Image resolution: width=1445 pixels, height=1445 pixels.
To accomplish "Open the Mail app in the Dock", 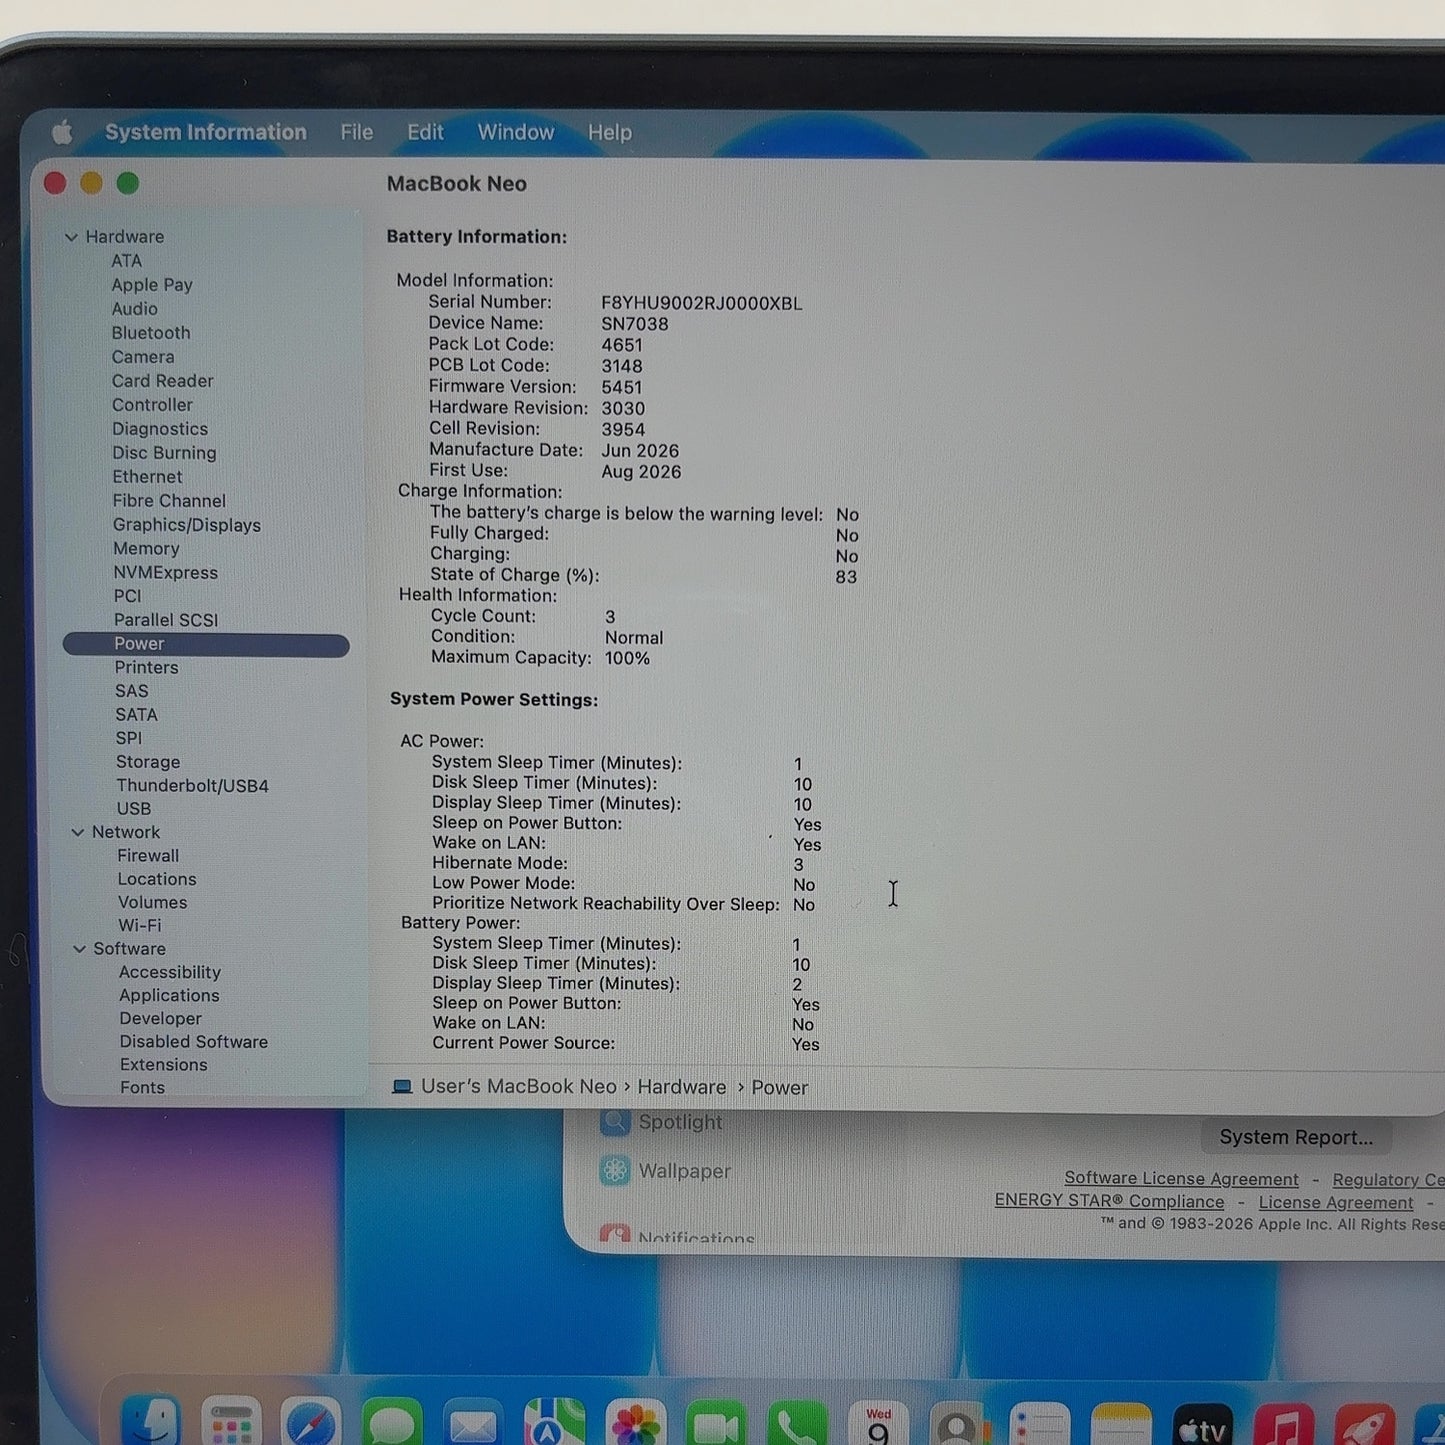I will pos(473,1424).
